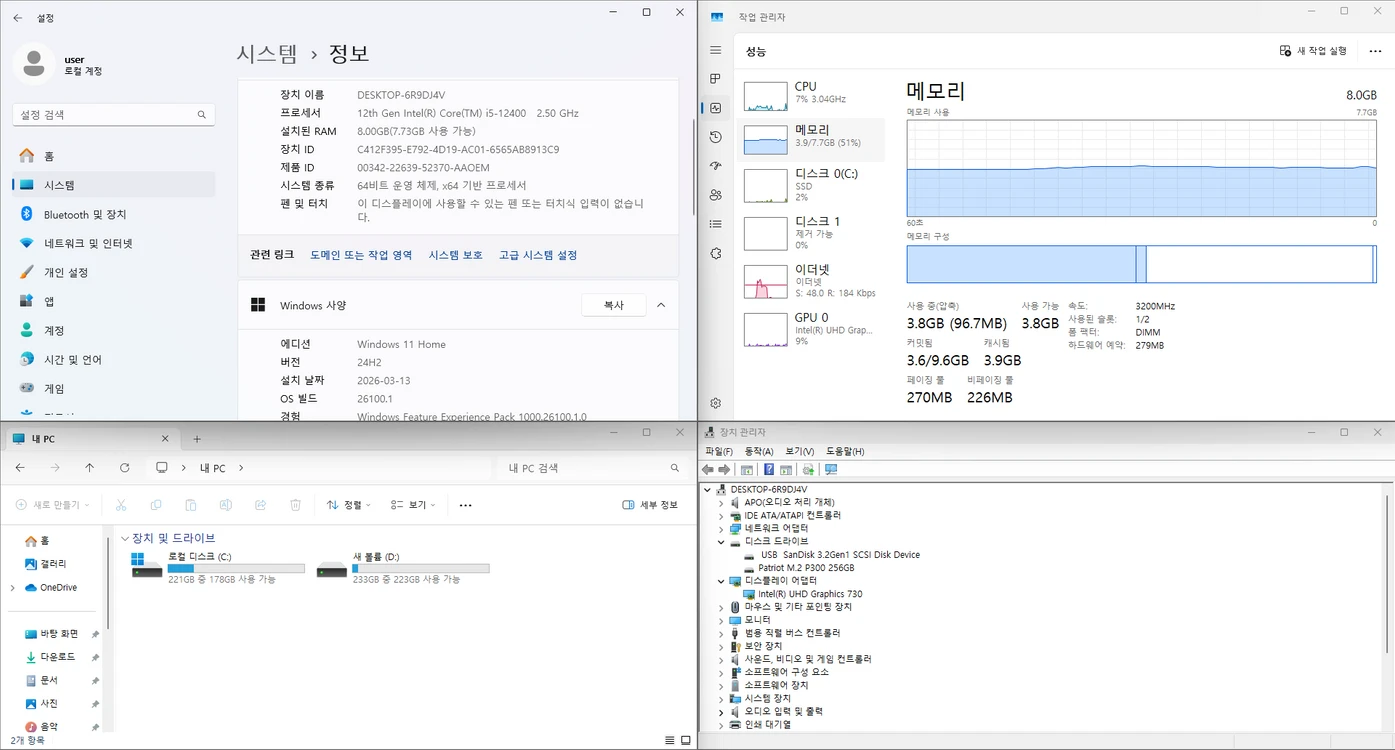Open Details list icon in Task Manager
The image size is (1395, 750).
click(715, 224)
